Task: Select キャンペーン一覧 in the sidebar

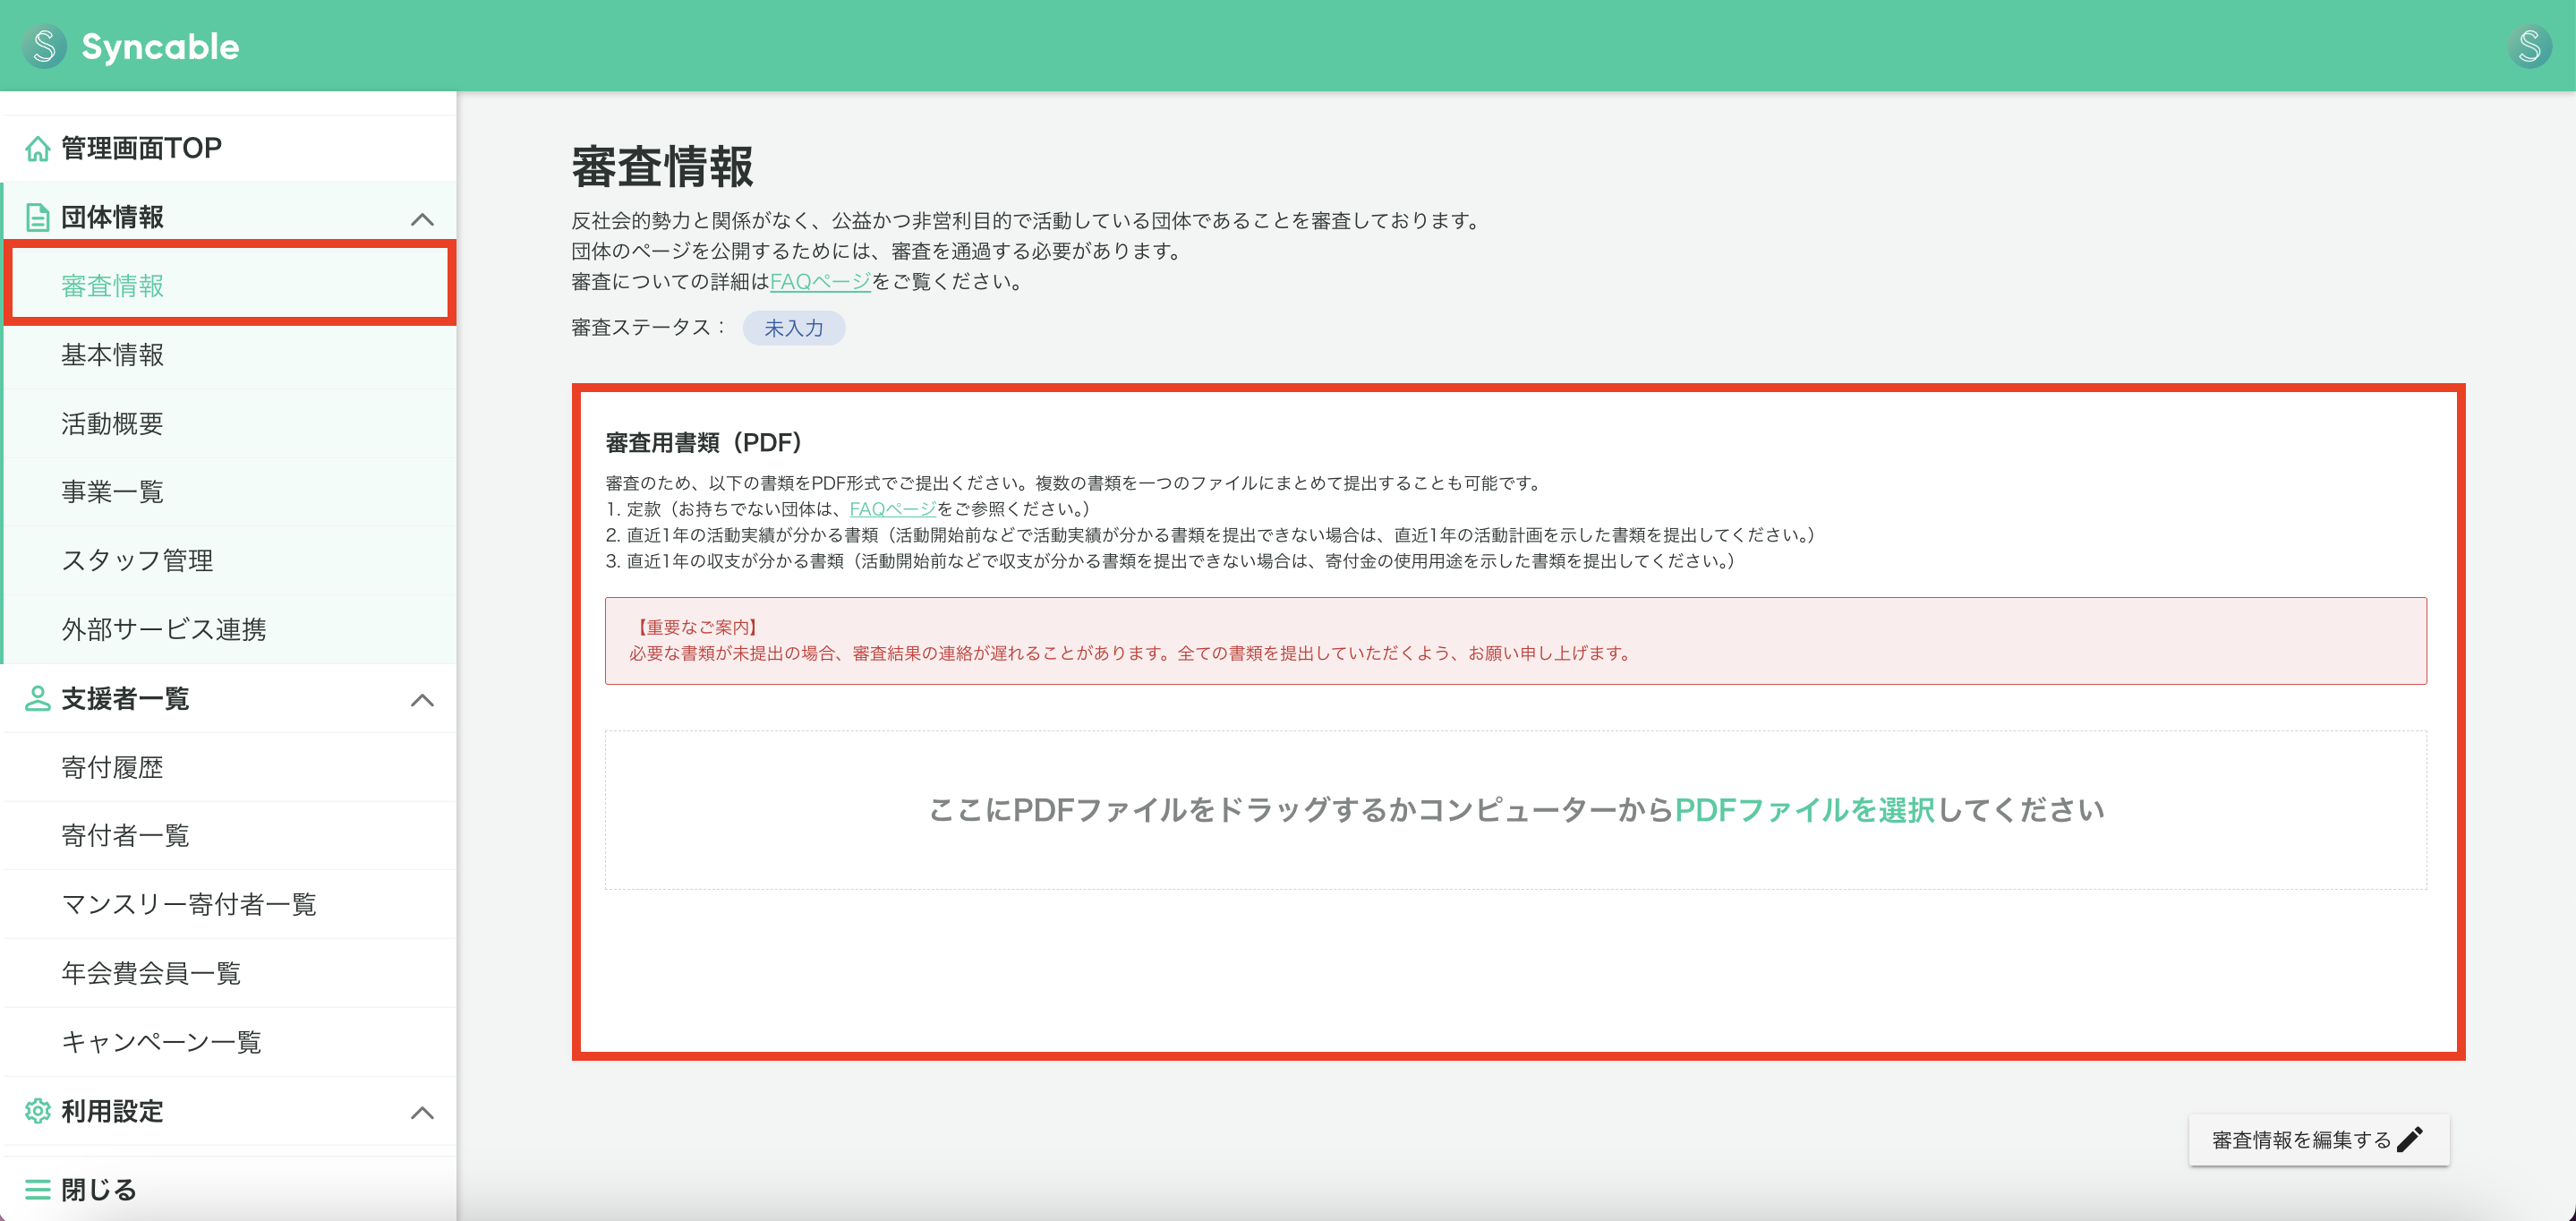Action: click(x=160, y=1042)
